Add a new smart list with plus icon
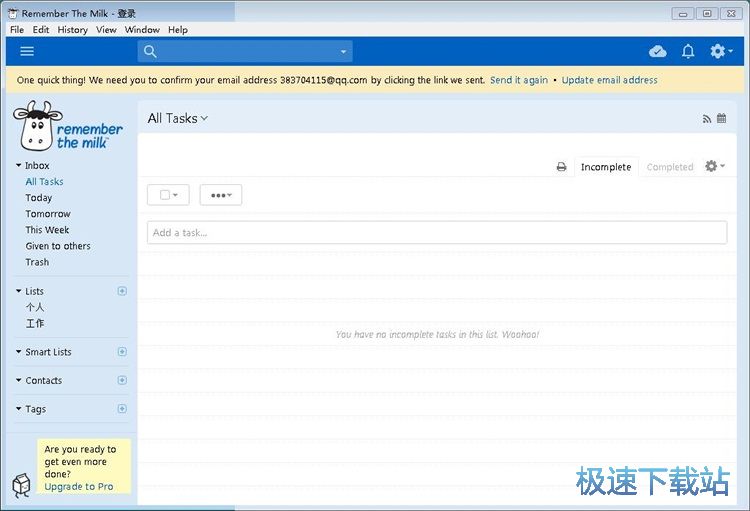The height and width of the screenshot is (511, 750). 122,352
